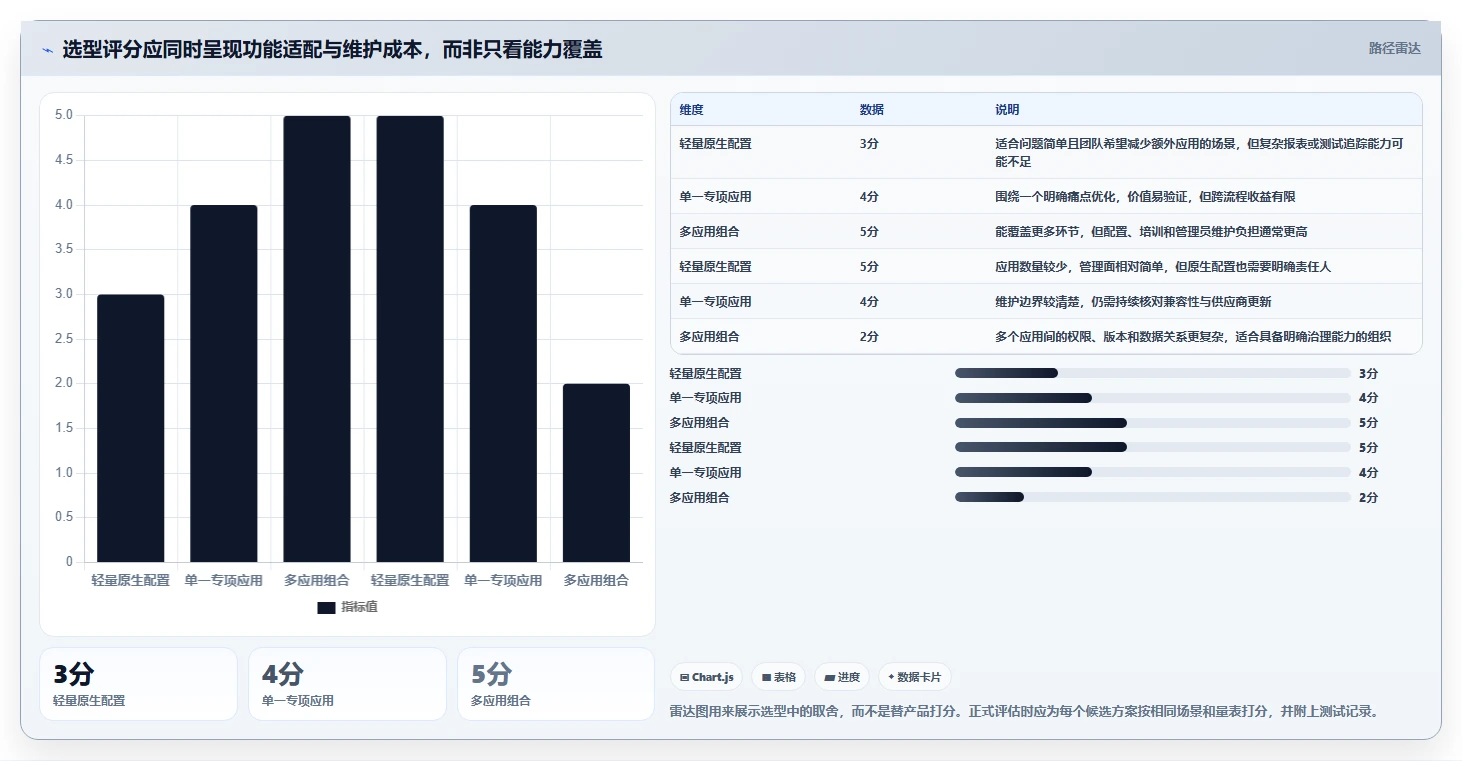Click the chart bar reaching 2.0

click(x=596, y=473)
